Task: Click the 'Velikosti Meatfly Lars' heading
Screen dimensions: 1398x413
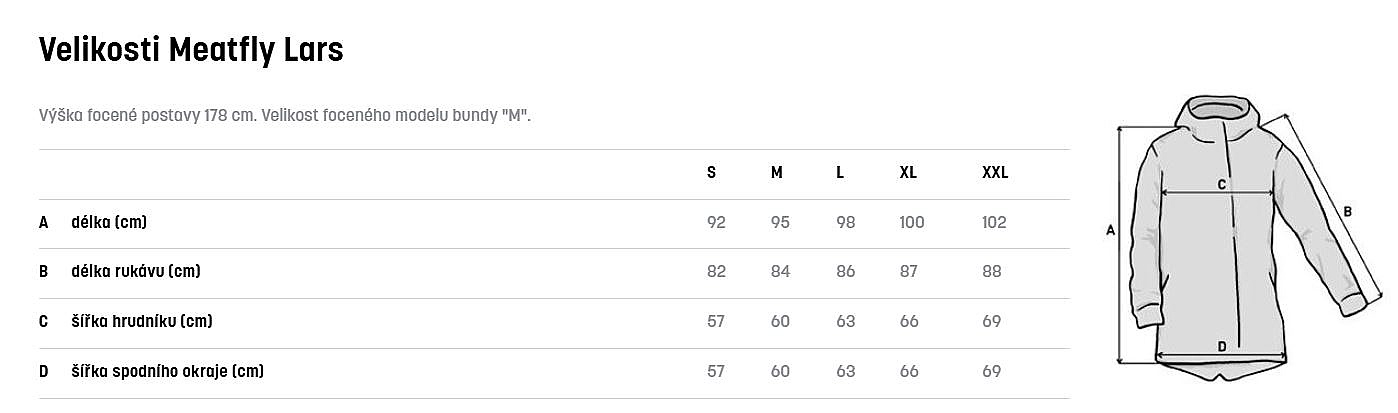Action: tap(191, 49)
